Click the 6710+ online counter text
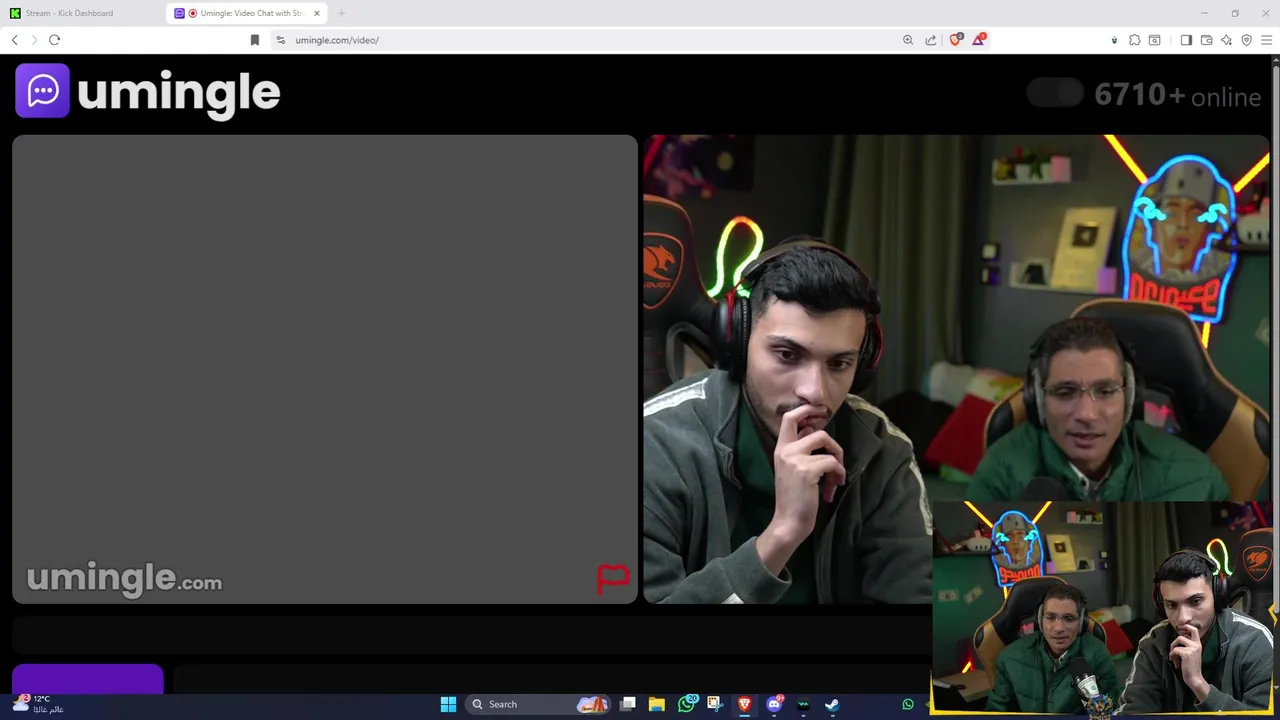Image resolution: width=1280 pixels, height=720 pixels. 1178,95
